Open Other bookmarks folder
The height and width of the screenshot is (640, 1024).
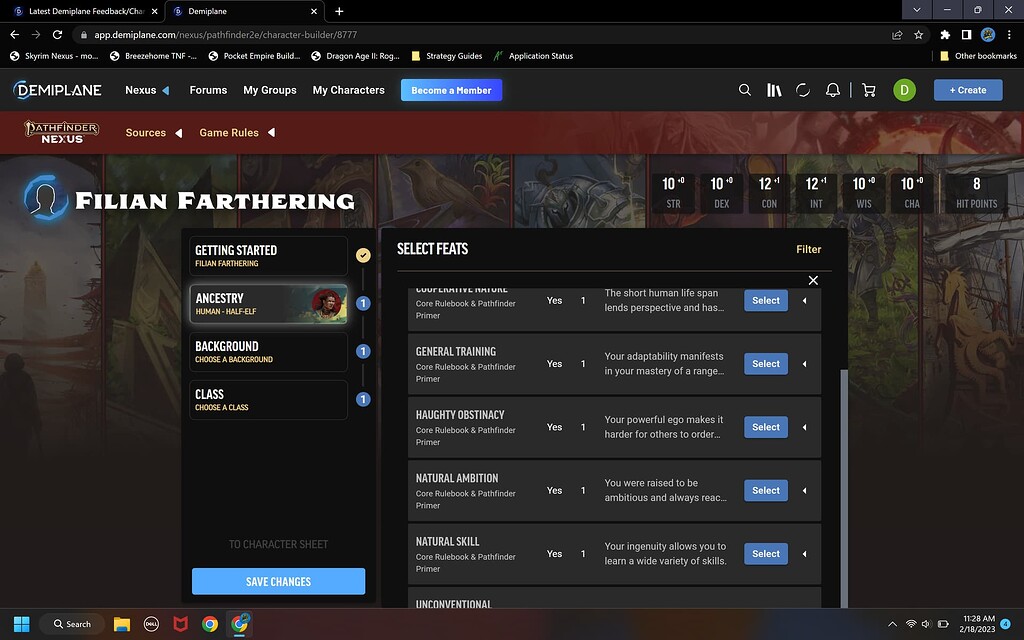pyautogui.click(x=978, y=56)
